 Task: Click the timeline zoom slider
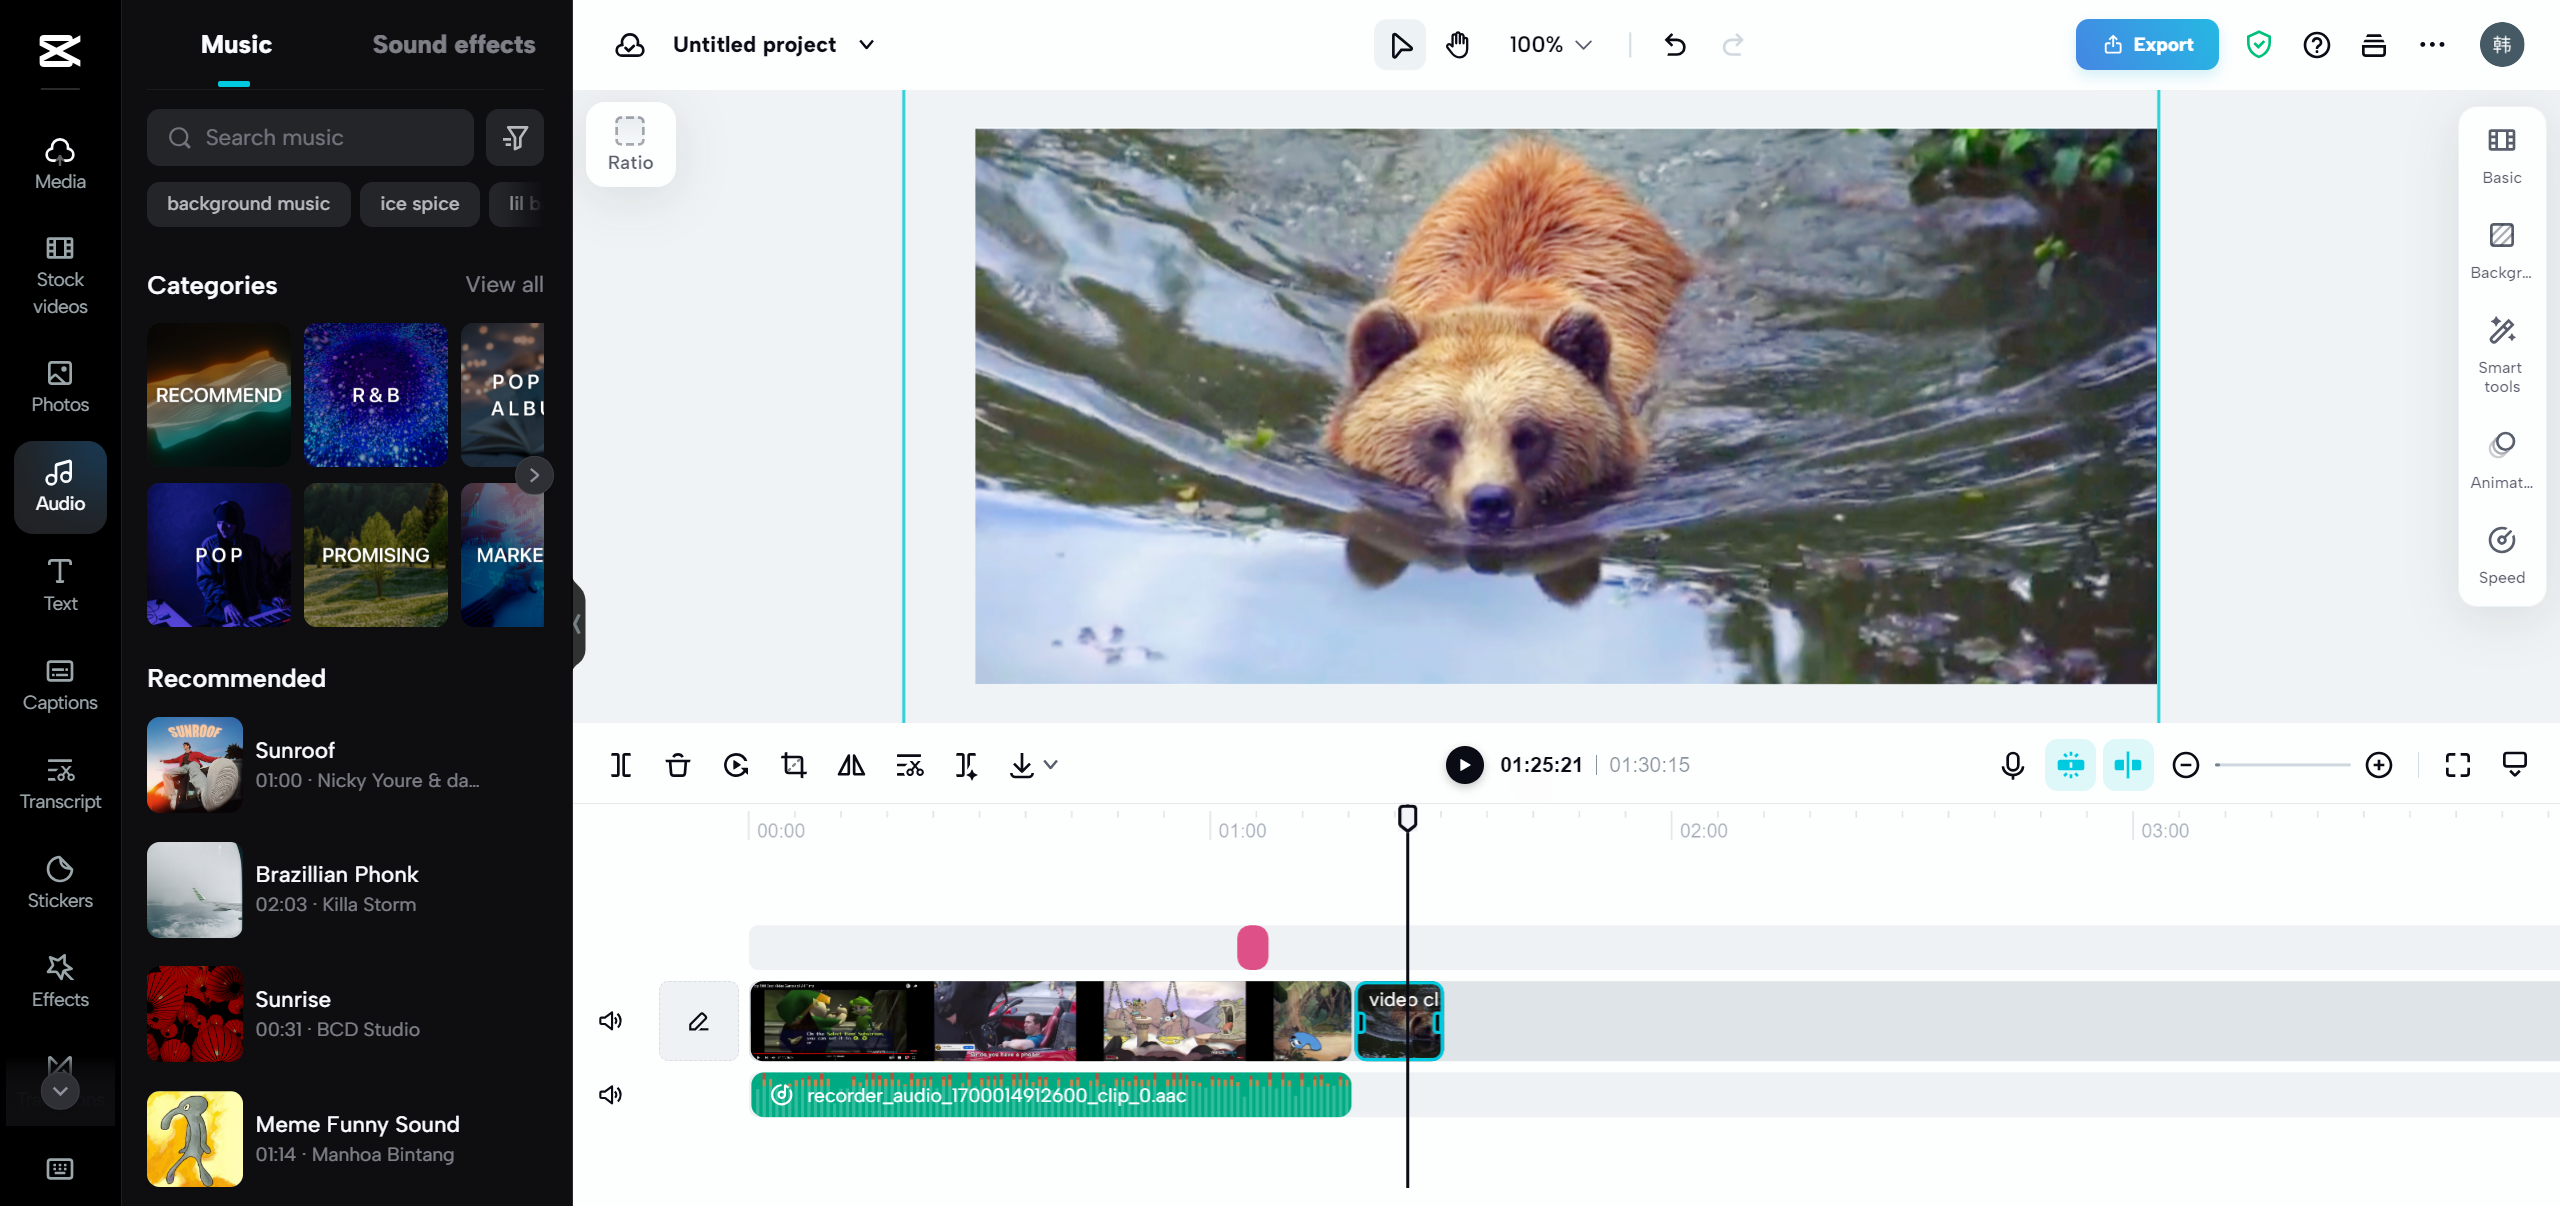pyautogui.click(x=2282, y=765)
